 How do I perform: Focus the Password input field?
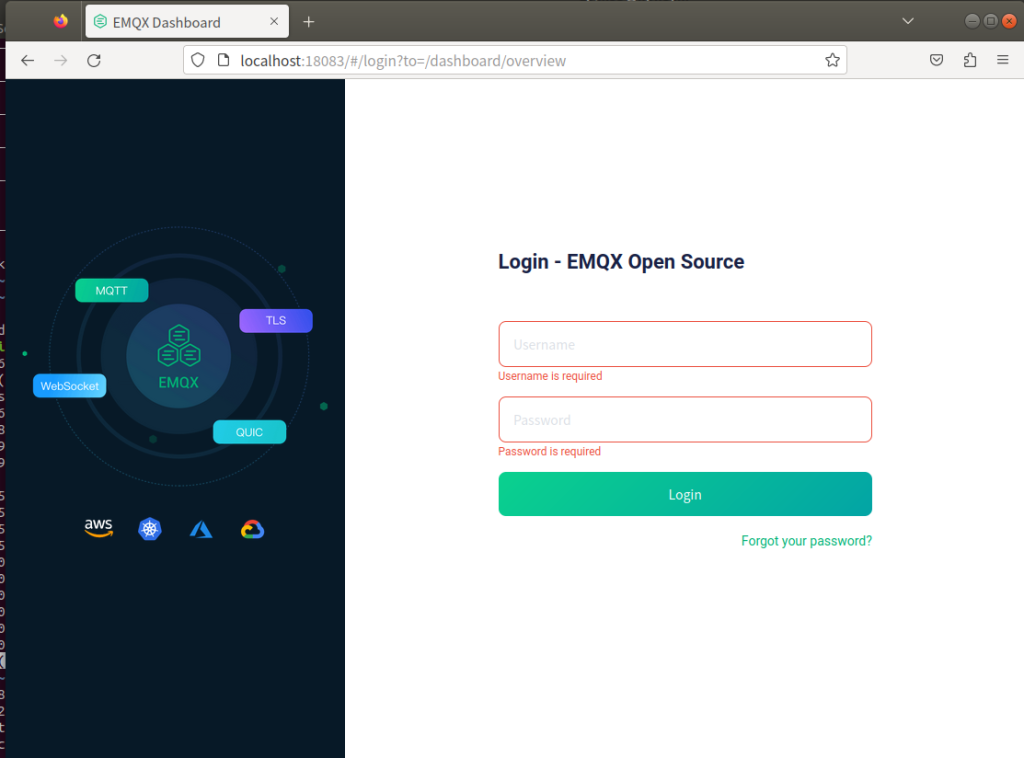685,420
